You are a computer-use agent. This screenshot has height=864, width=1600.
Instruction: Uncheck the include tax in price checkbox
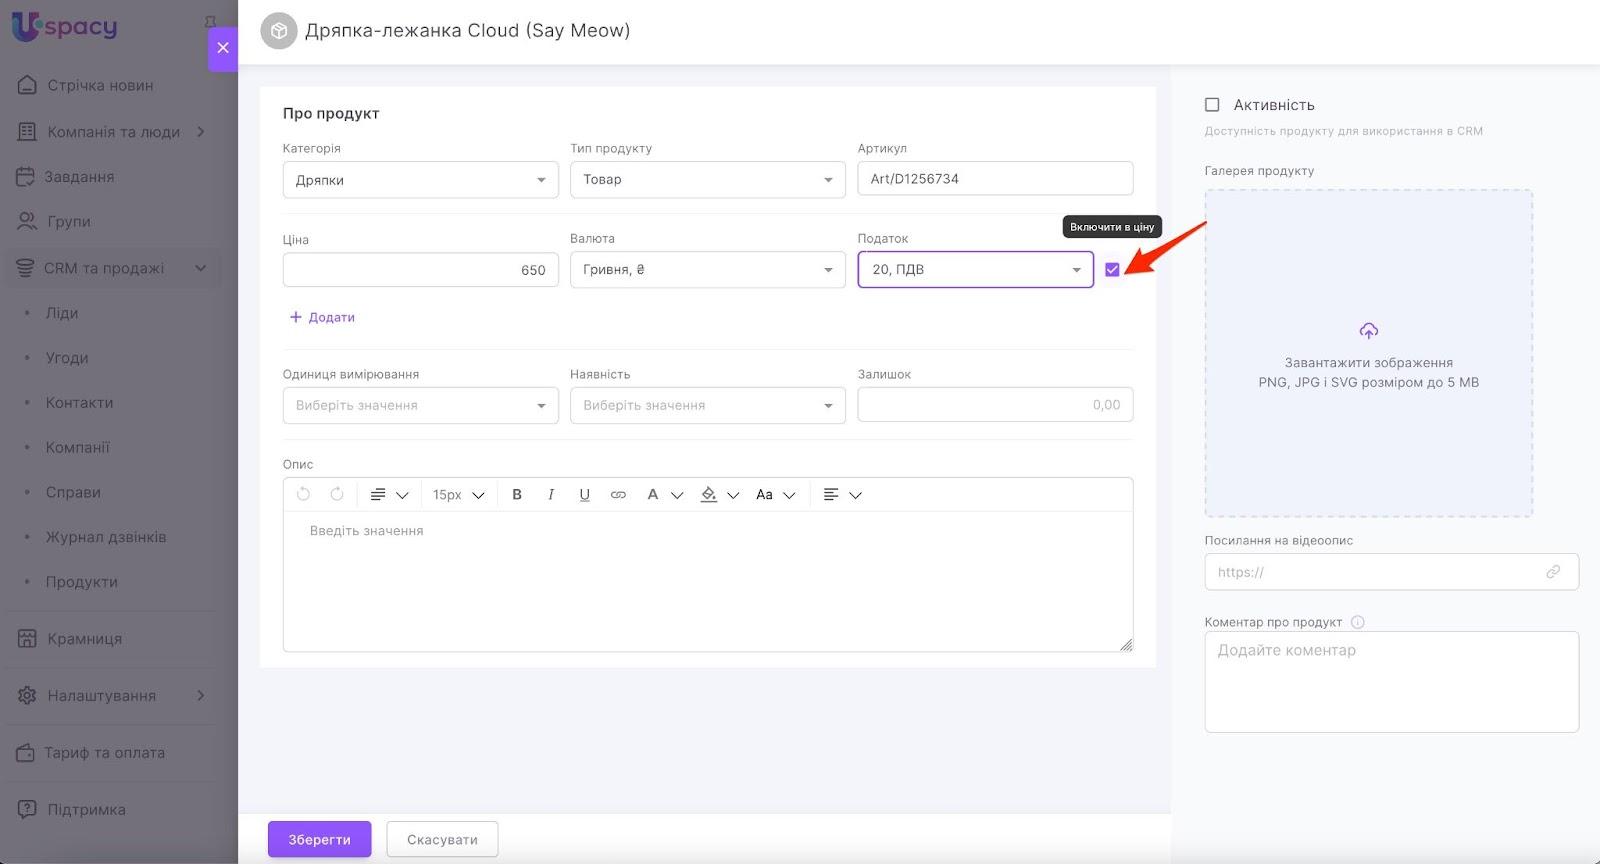point(1112,270)
